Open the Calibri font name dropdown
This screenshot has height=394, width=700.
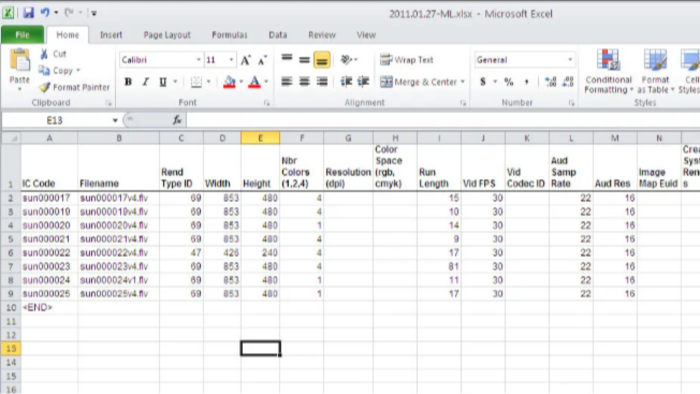point(199,60)
